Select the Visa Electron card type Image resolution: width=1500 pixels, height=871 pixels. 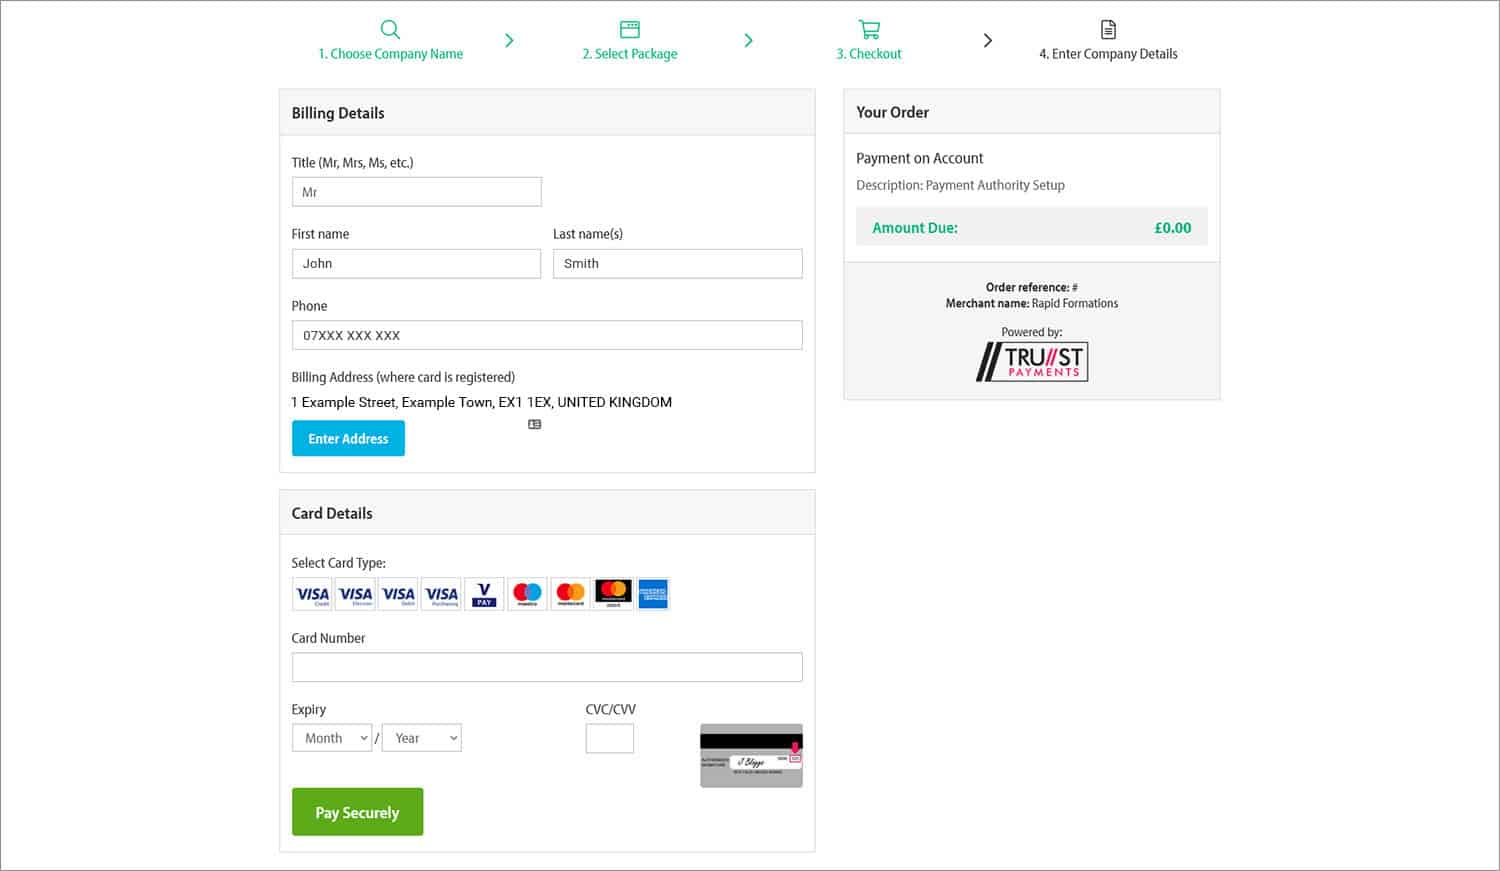355,594
